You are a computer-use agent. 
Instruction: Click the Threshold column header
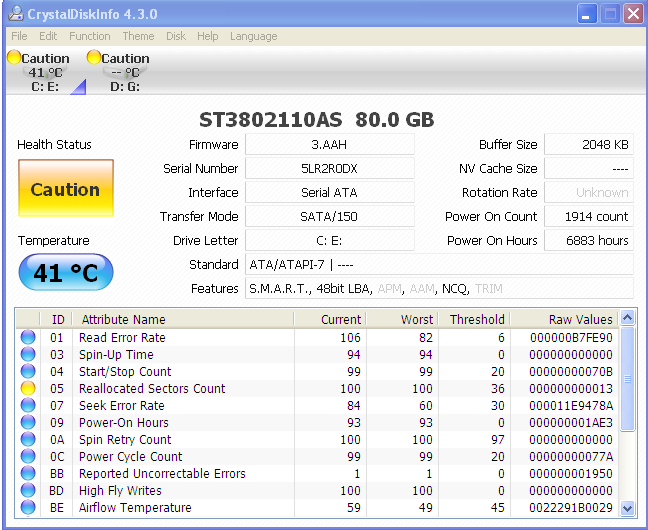pos(474,319)
